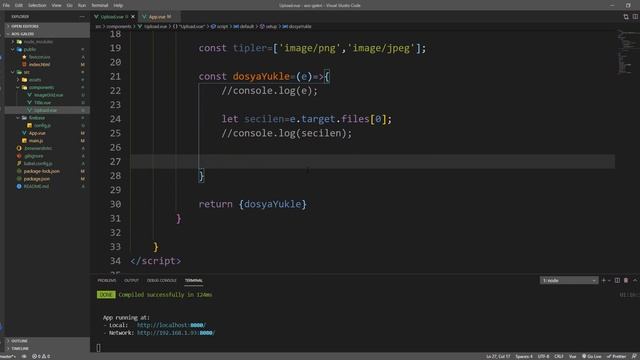Open the Go menu
640x360 pixels.
(x=69, y=5)
